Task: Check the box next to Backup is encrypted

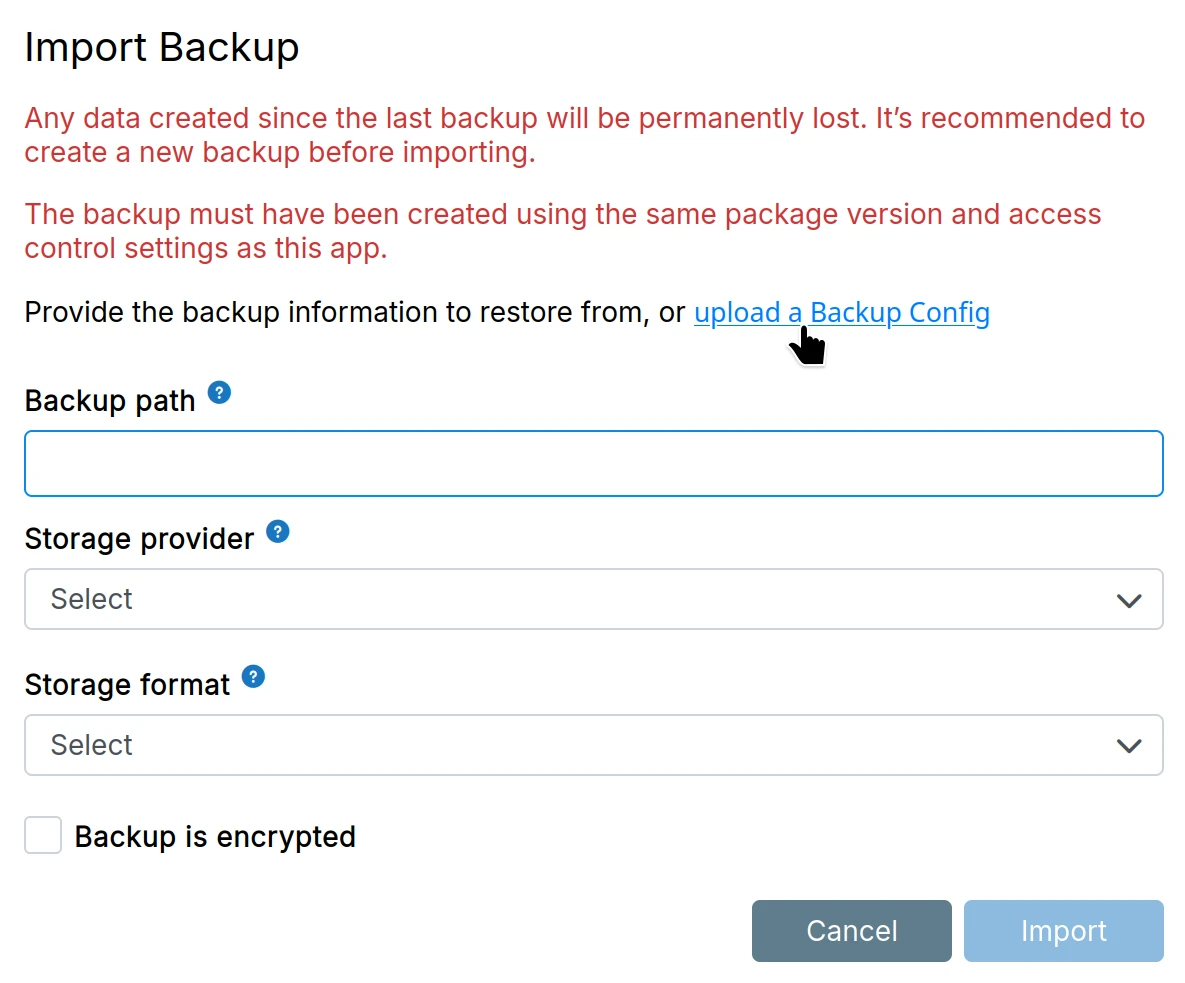Action: pos(42,835)
